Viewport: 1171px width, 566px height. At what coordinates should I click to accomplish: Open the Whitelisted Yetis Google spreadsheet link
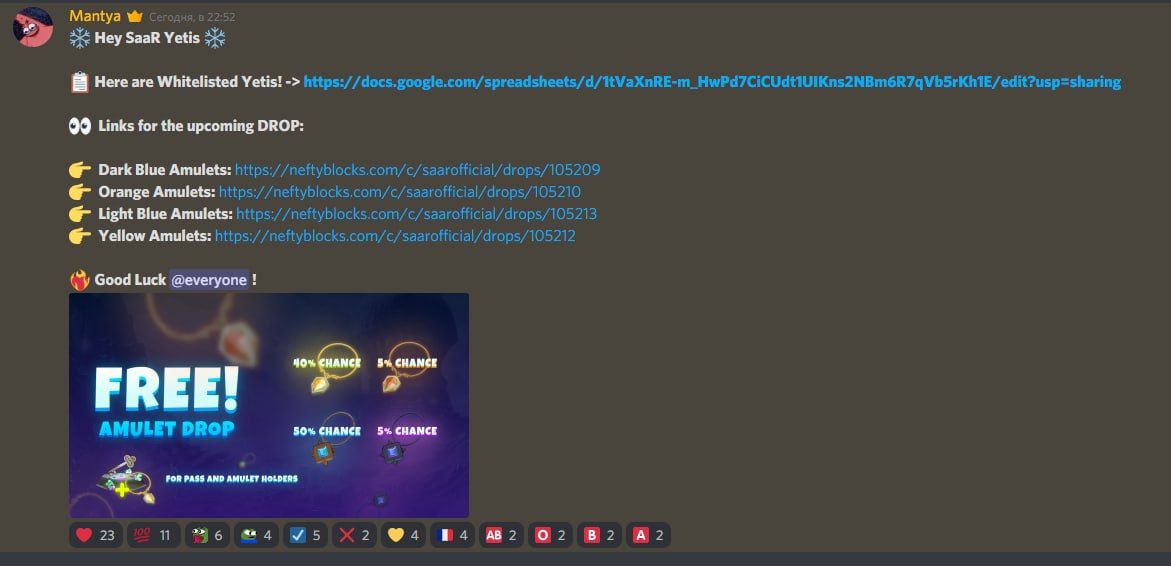(x=712, y=82)
